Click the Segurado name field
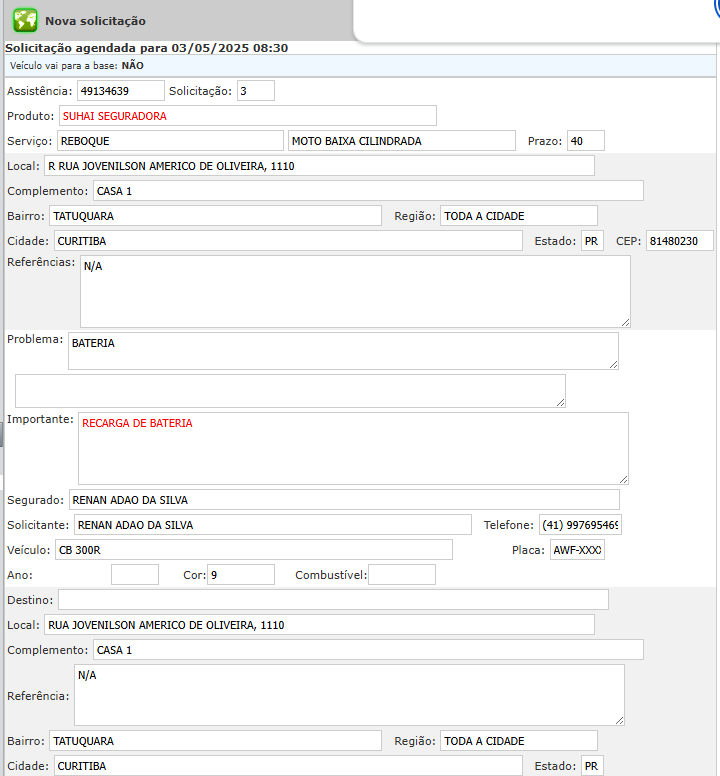Viewport: 720px width, 776px height. pos(343,500)
